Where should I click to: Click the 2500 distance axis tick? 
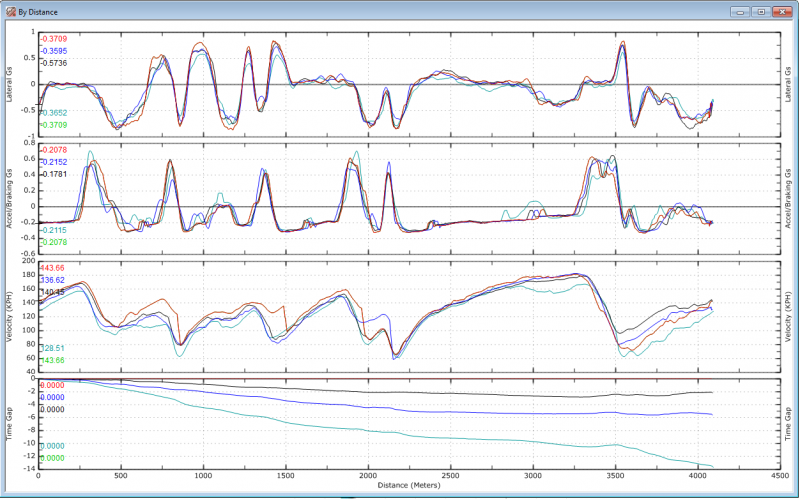451,476
